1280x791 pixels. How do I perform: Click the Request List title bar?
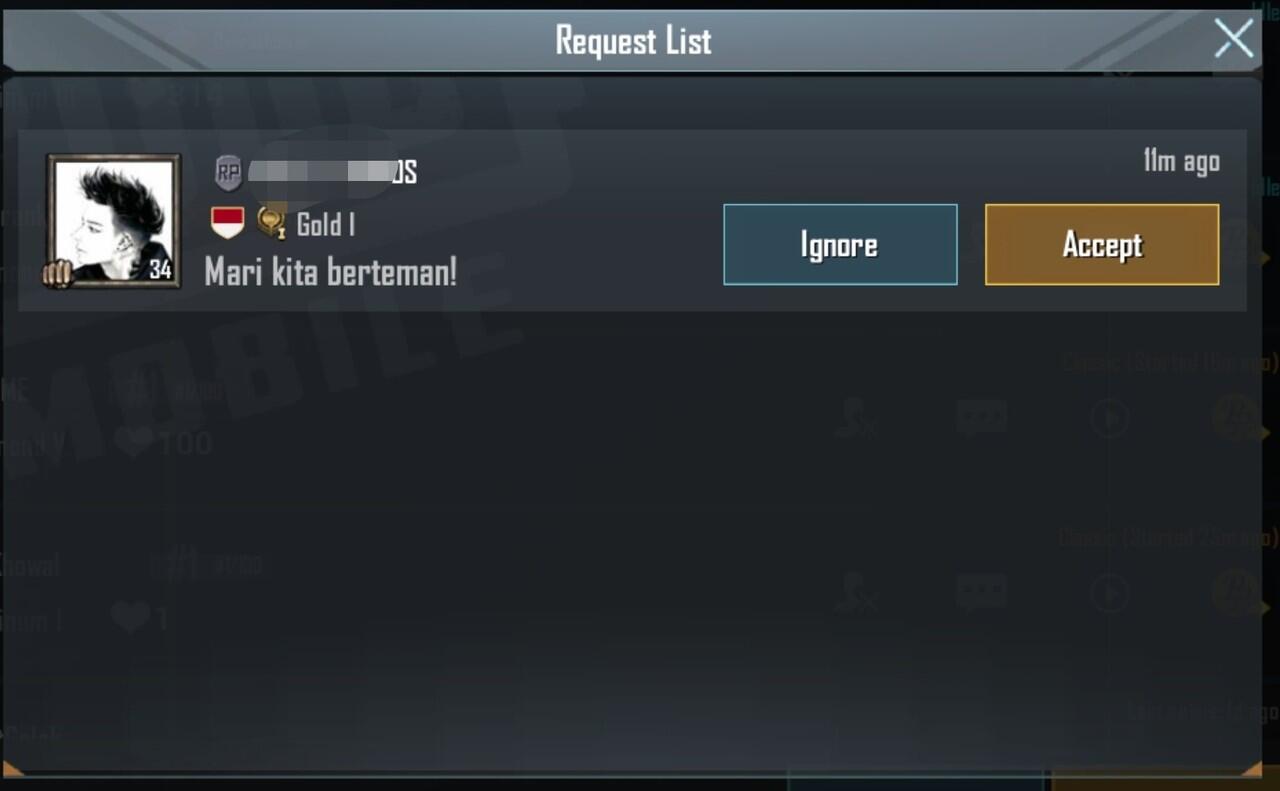pyautogui.click(x=633, y=40)
